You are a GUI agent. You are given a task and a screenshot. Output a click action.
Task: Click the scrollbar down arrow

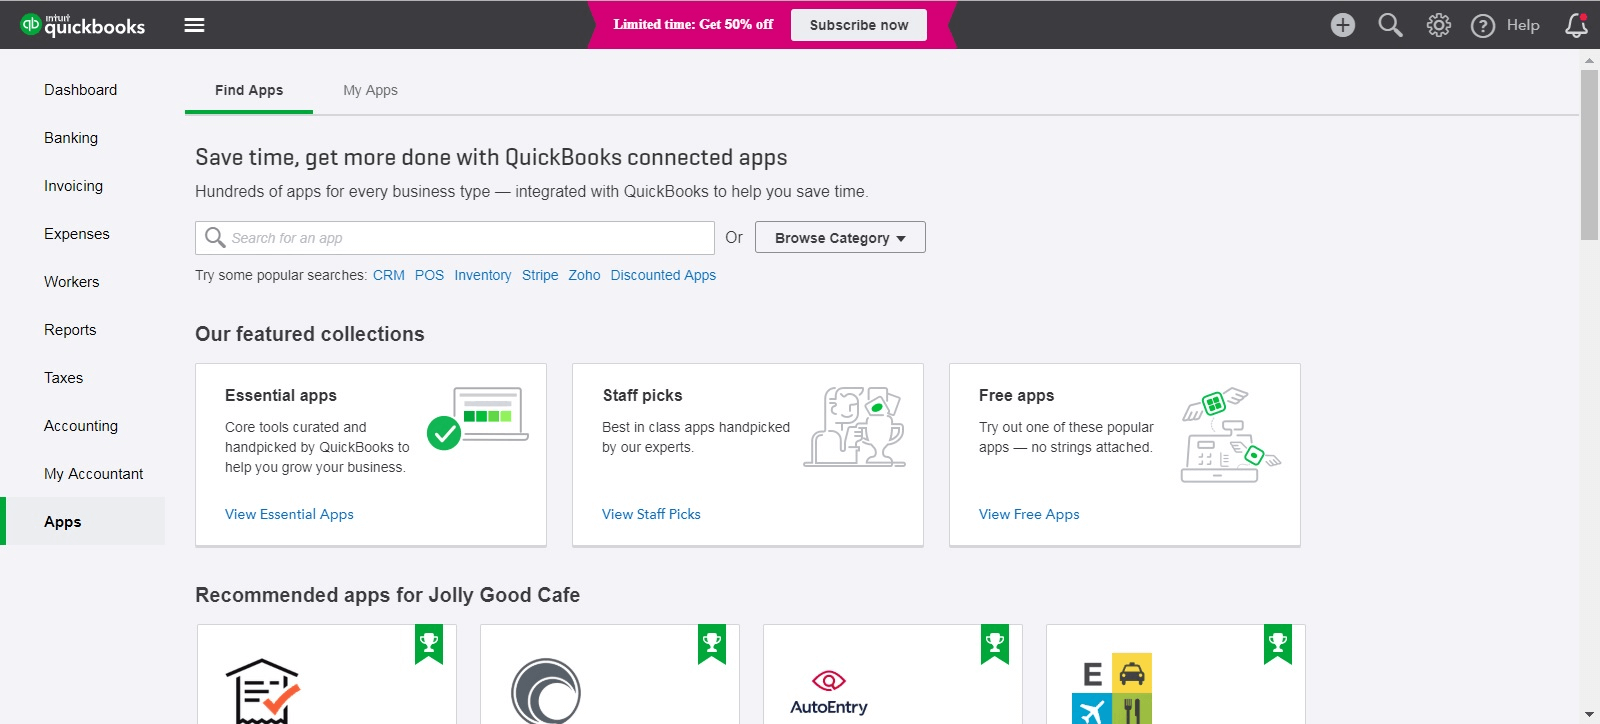coord(1589,715)
